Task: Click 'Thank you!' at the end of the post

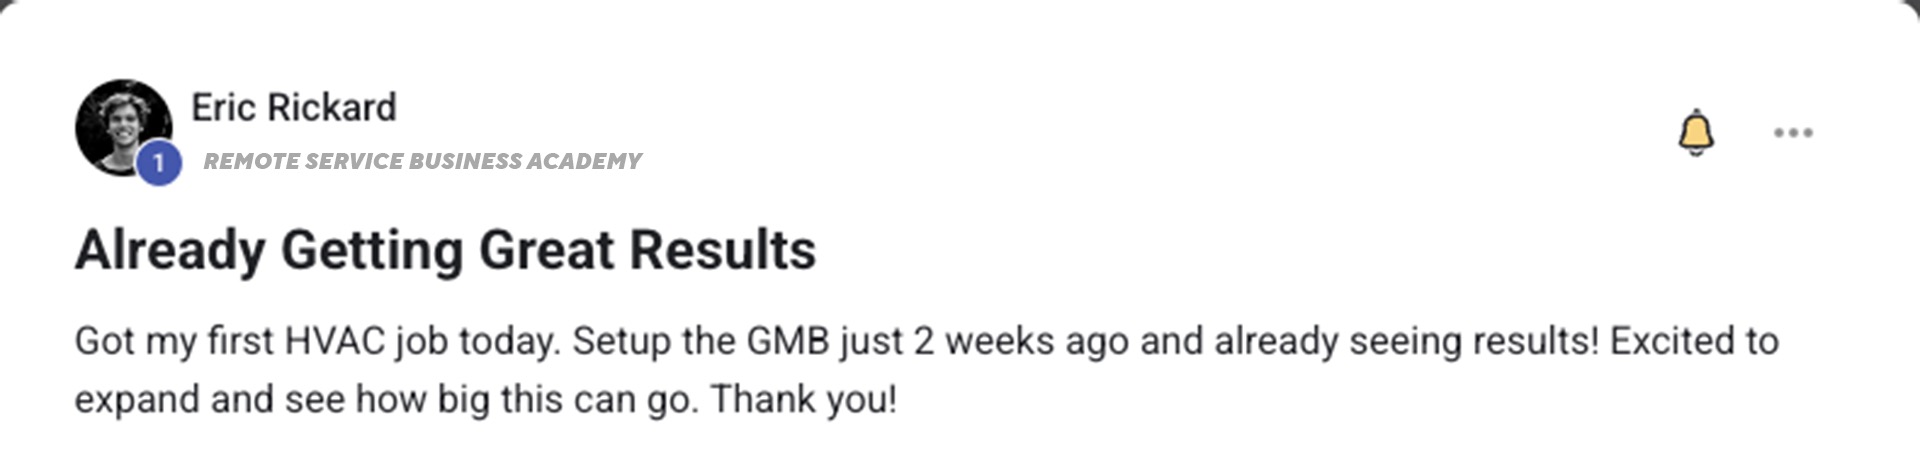Action: [x=804, y=399]
